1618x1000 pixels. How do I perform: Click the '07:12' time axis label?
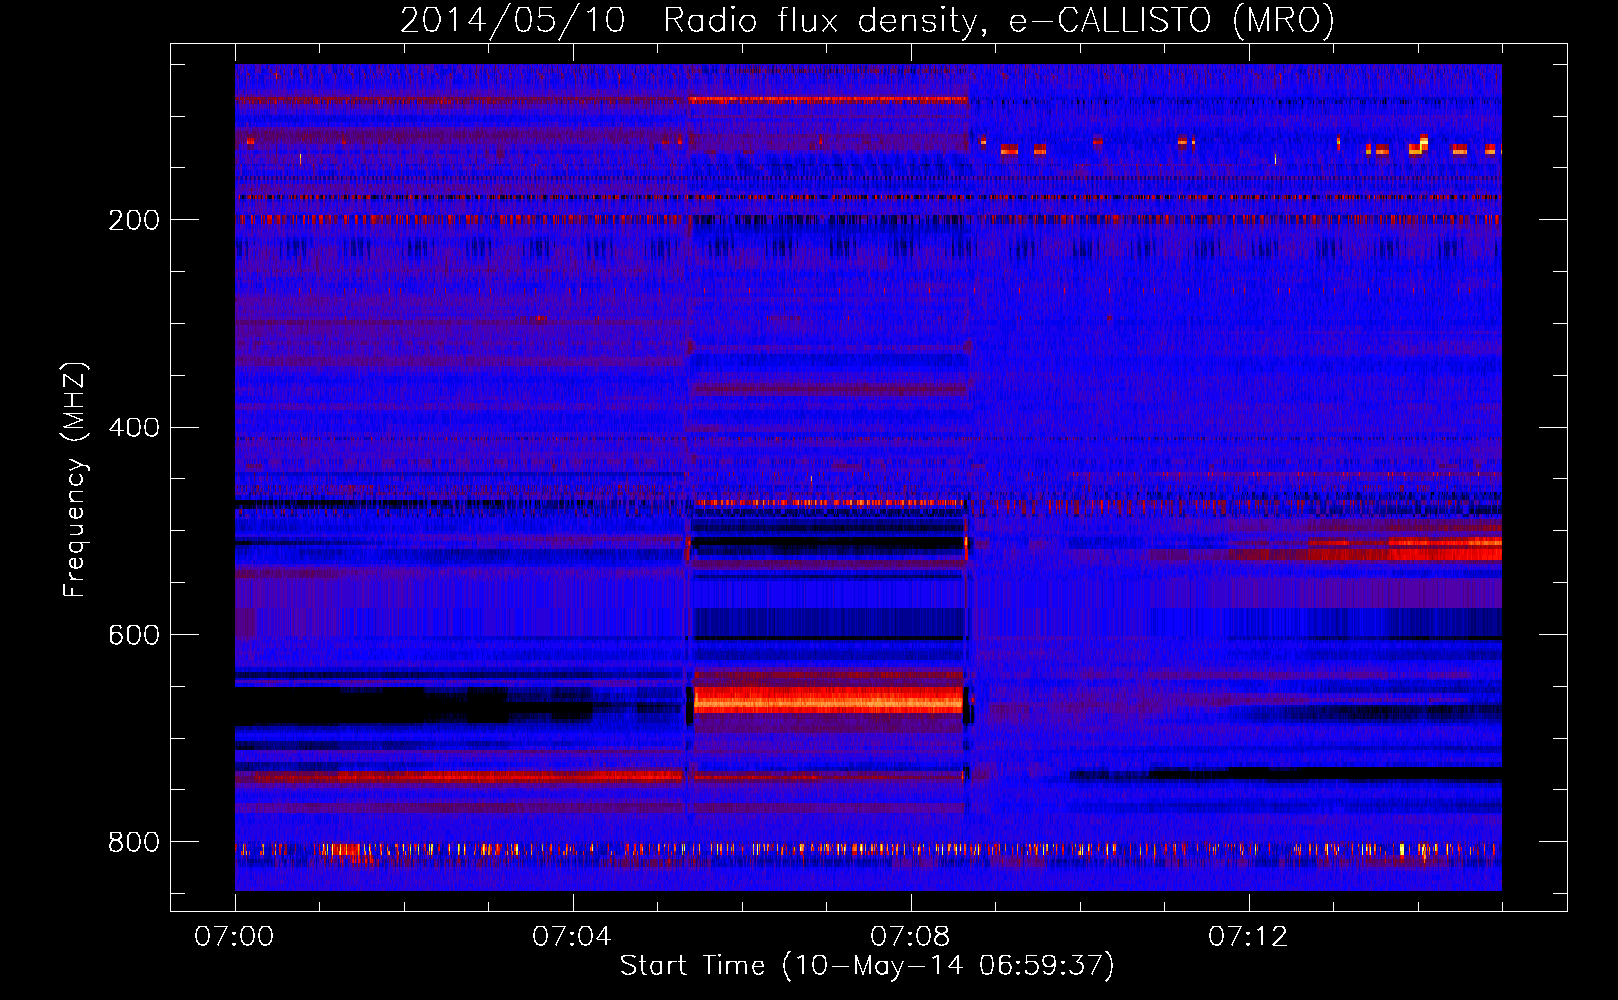click(x=1248, y=937)
